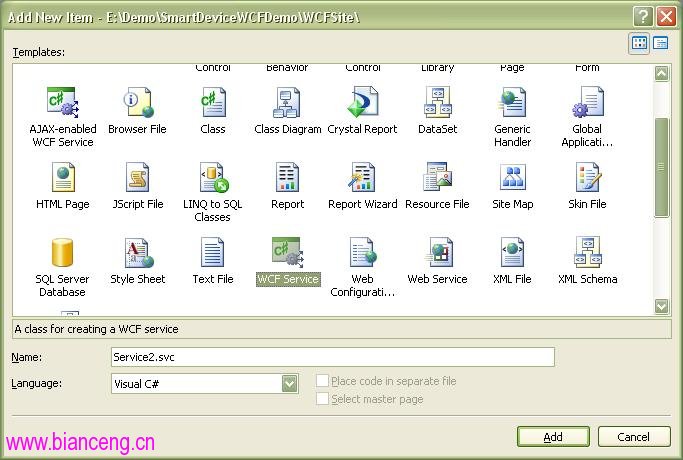Choose the Resource File template icon

click(438, 176)
